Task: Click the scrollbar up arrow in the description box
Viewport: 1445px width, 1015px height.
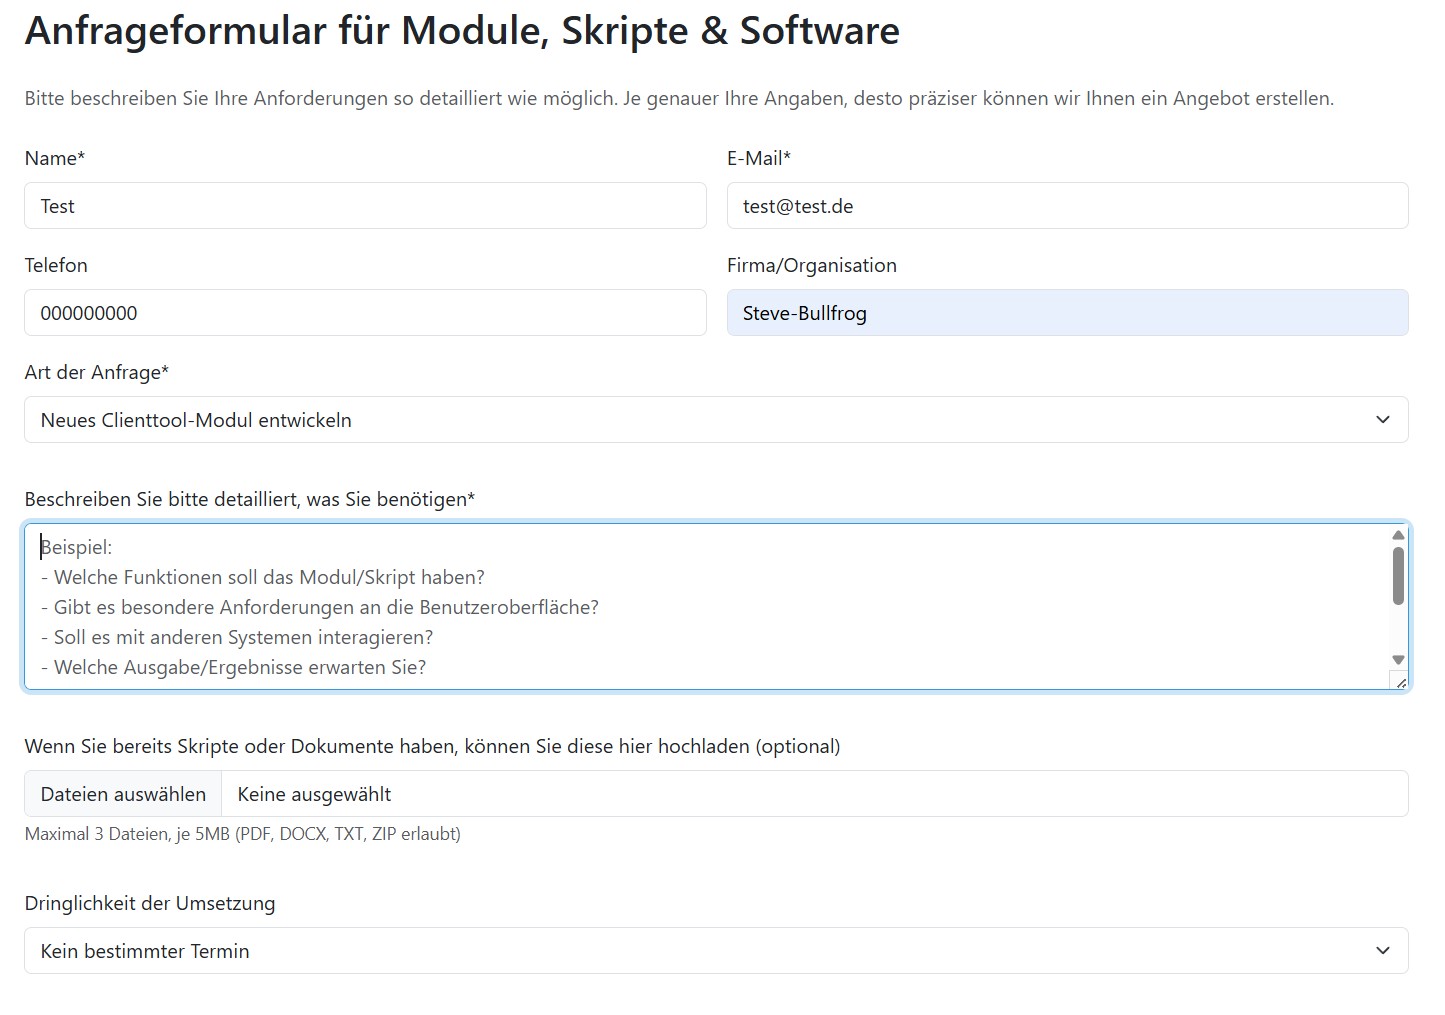Action: 1397,535
